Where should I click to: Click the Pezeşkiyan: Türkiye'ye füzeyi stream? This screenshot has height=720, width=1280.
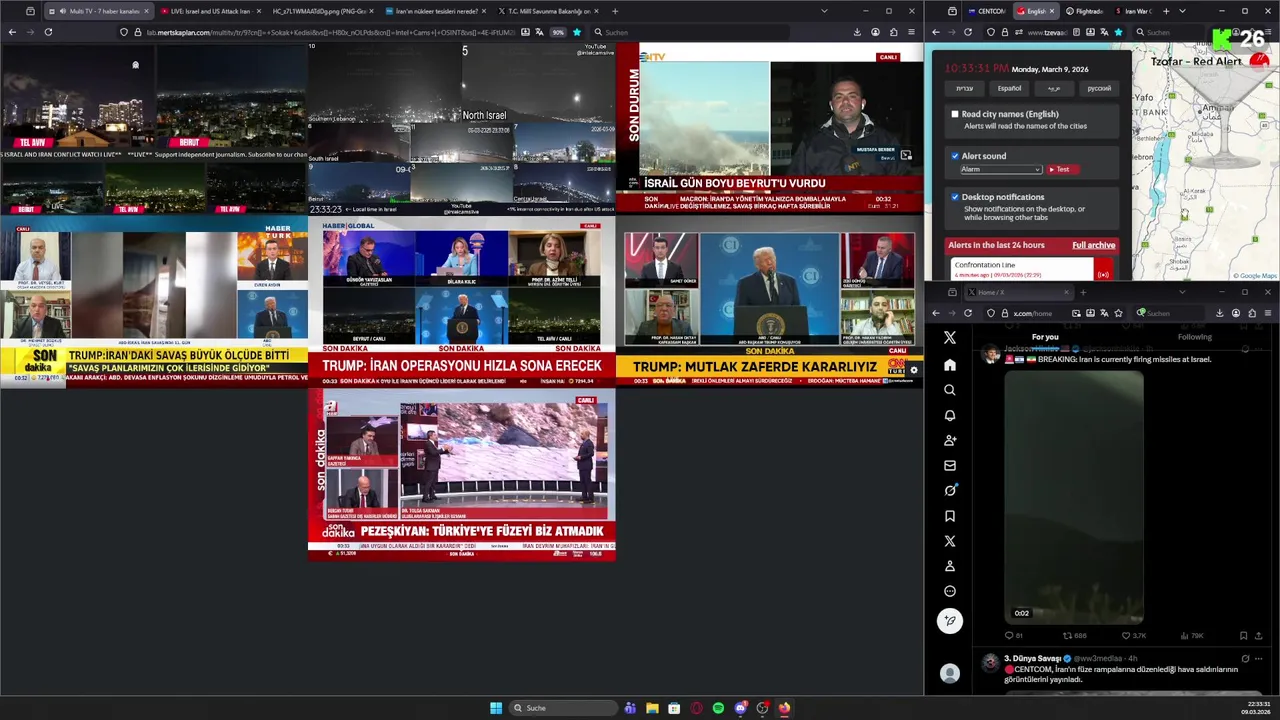click(461, 475)
